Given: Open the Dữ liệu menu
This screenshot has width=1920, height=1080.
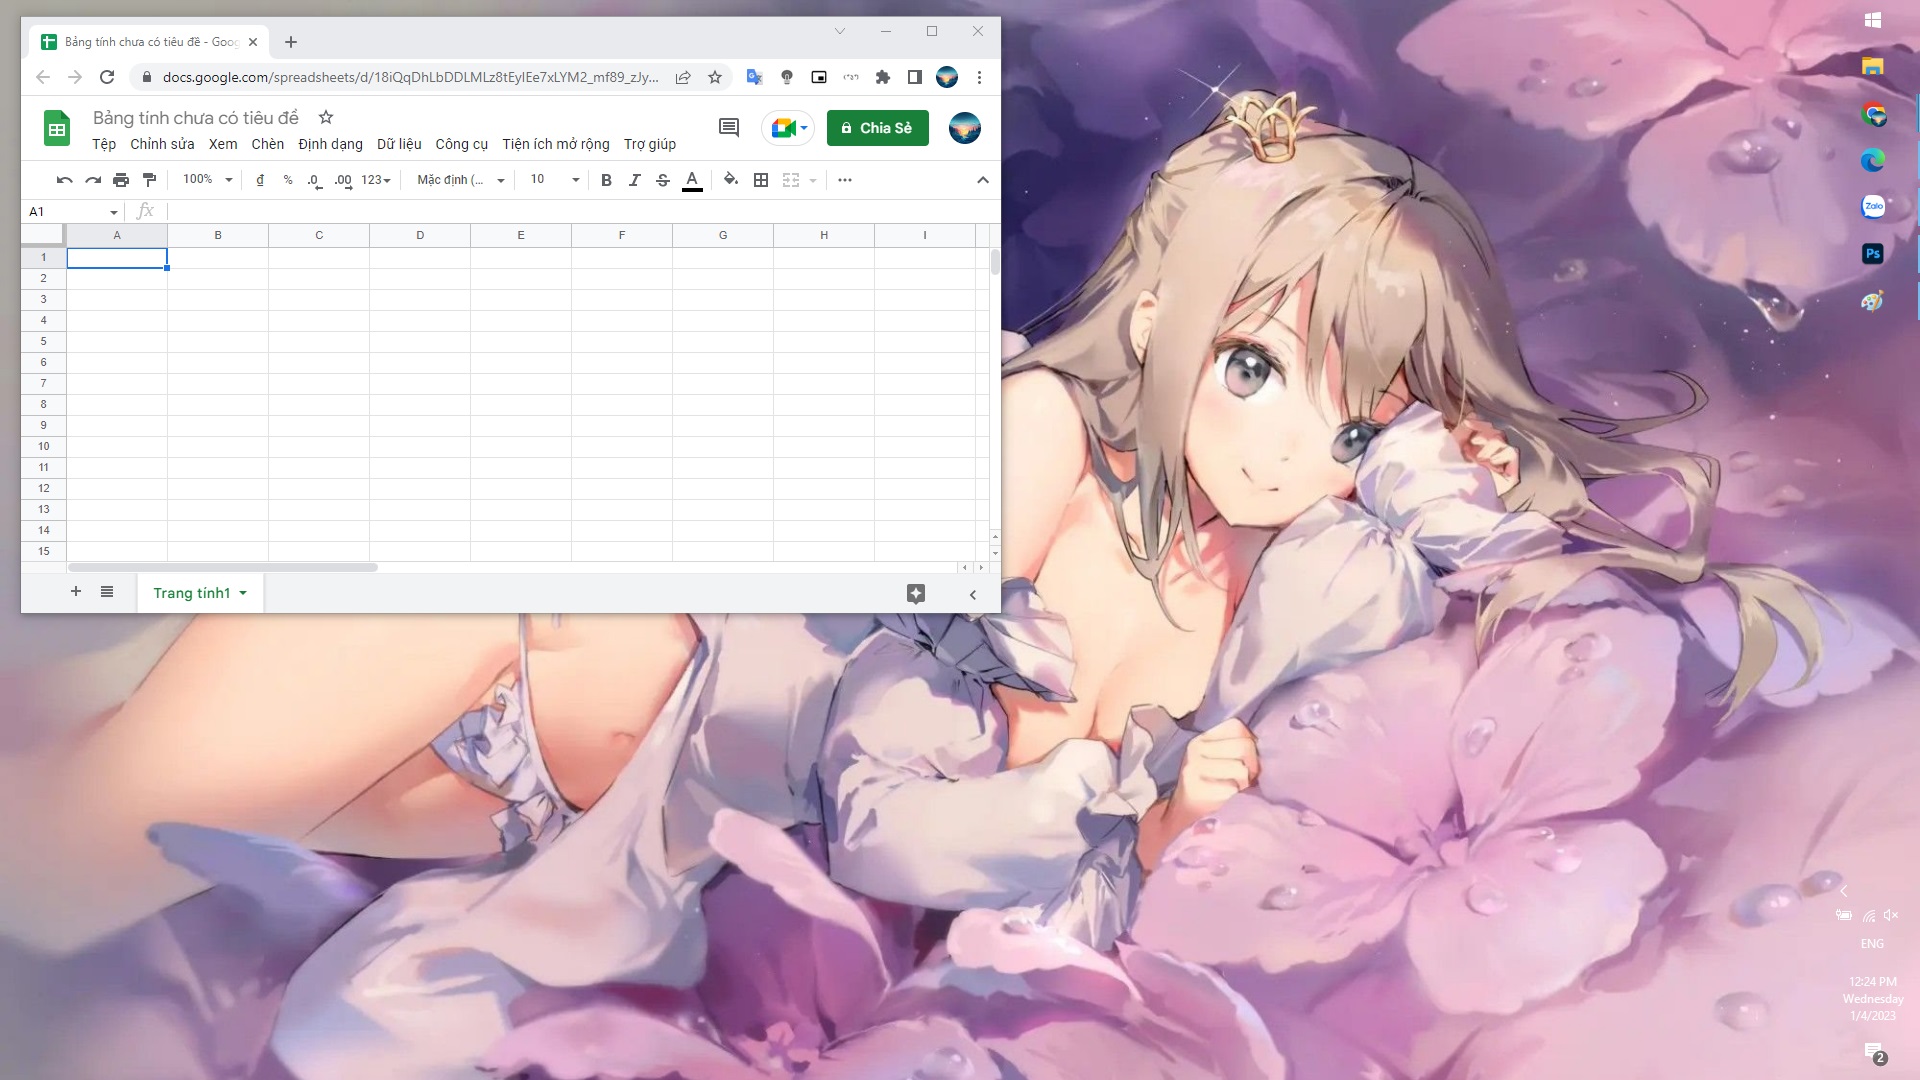Looking at the screenshot, I should [x=399, y=144].
